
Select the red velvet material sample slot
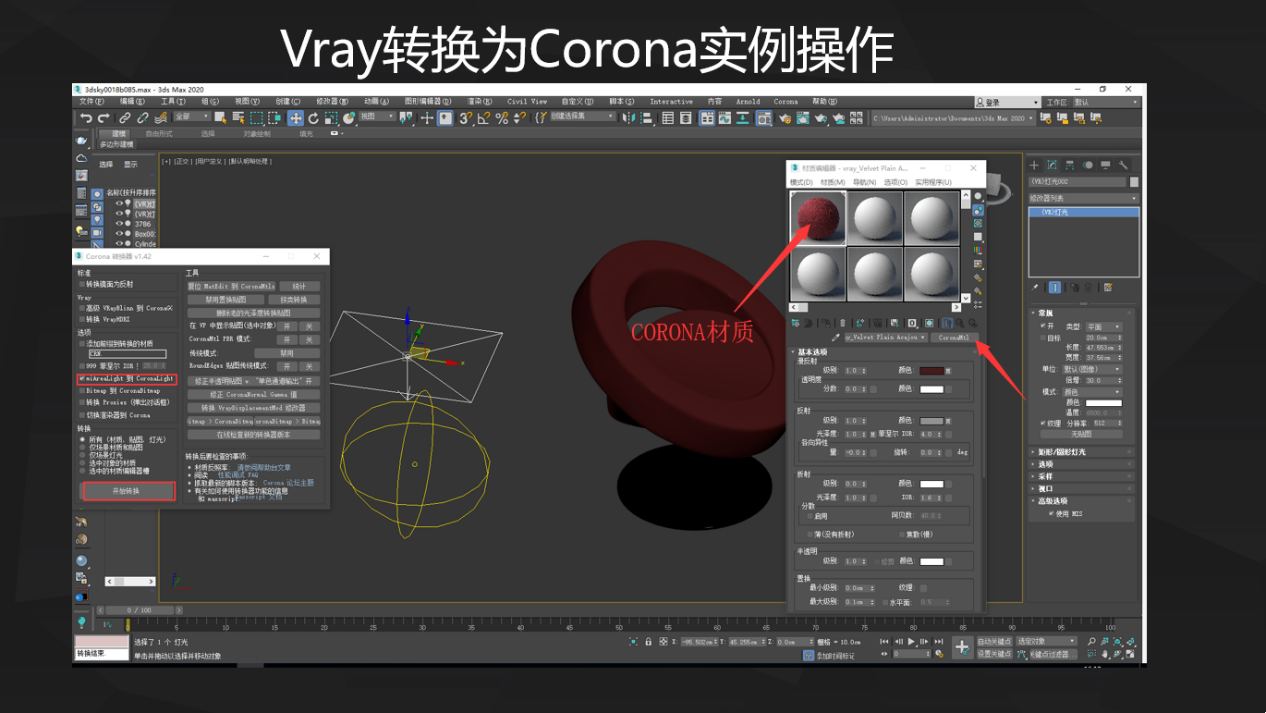click(817, 217)
